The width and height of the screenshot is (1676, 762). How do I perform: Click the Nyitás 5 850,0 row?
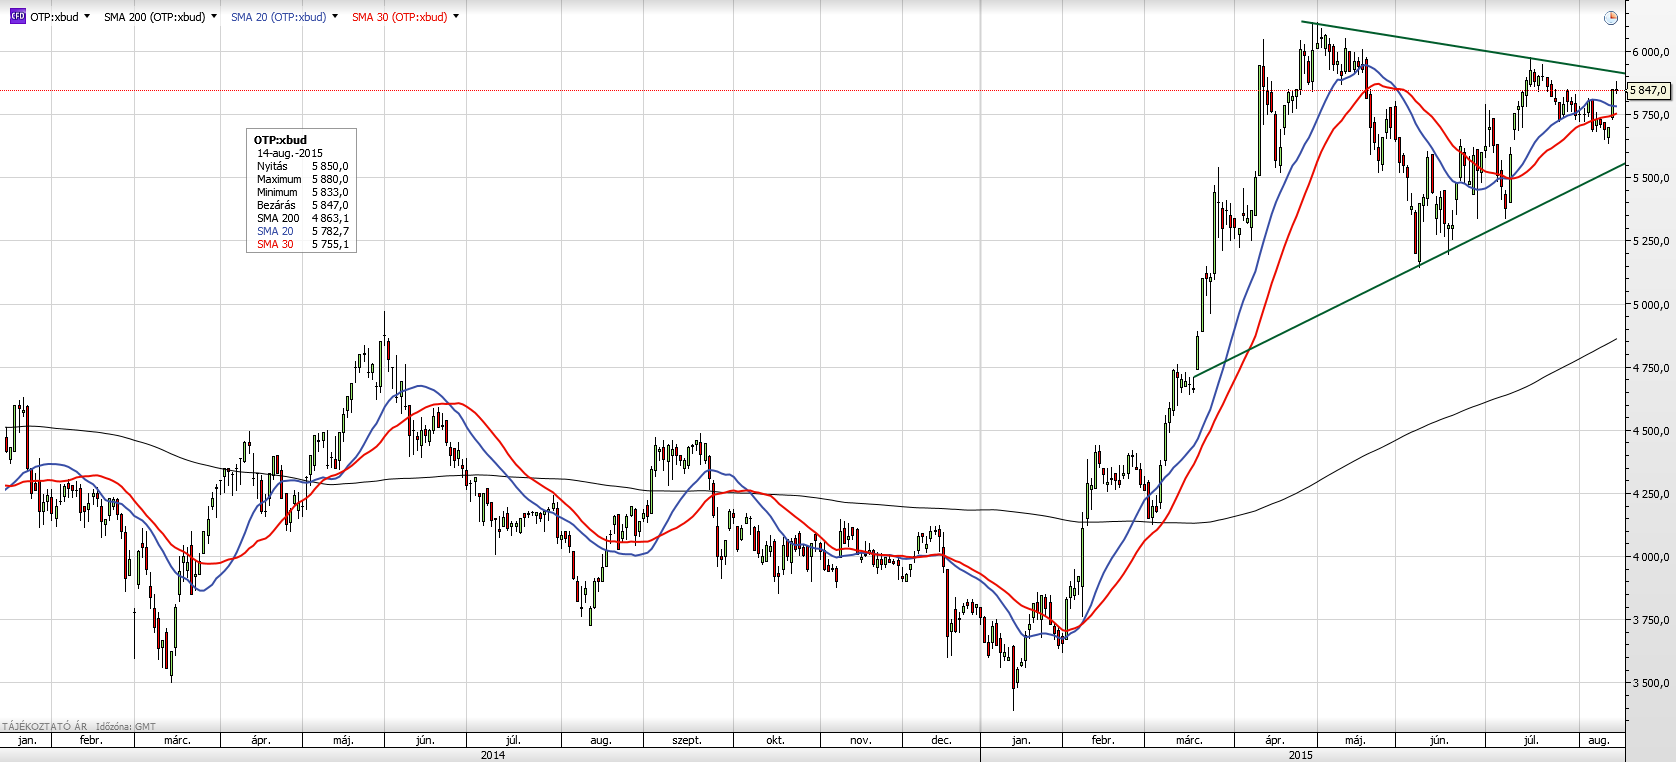pos(302,166)
